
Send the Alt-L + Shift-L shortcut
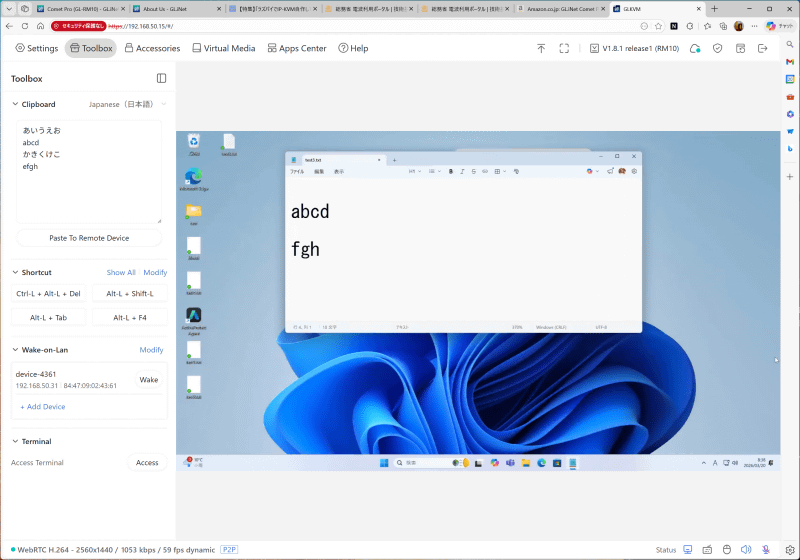130,294
